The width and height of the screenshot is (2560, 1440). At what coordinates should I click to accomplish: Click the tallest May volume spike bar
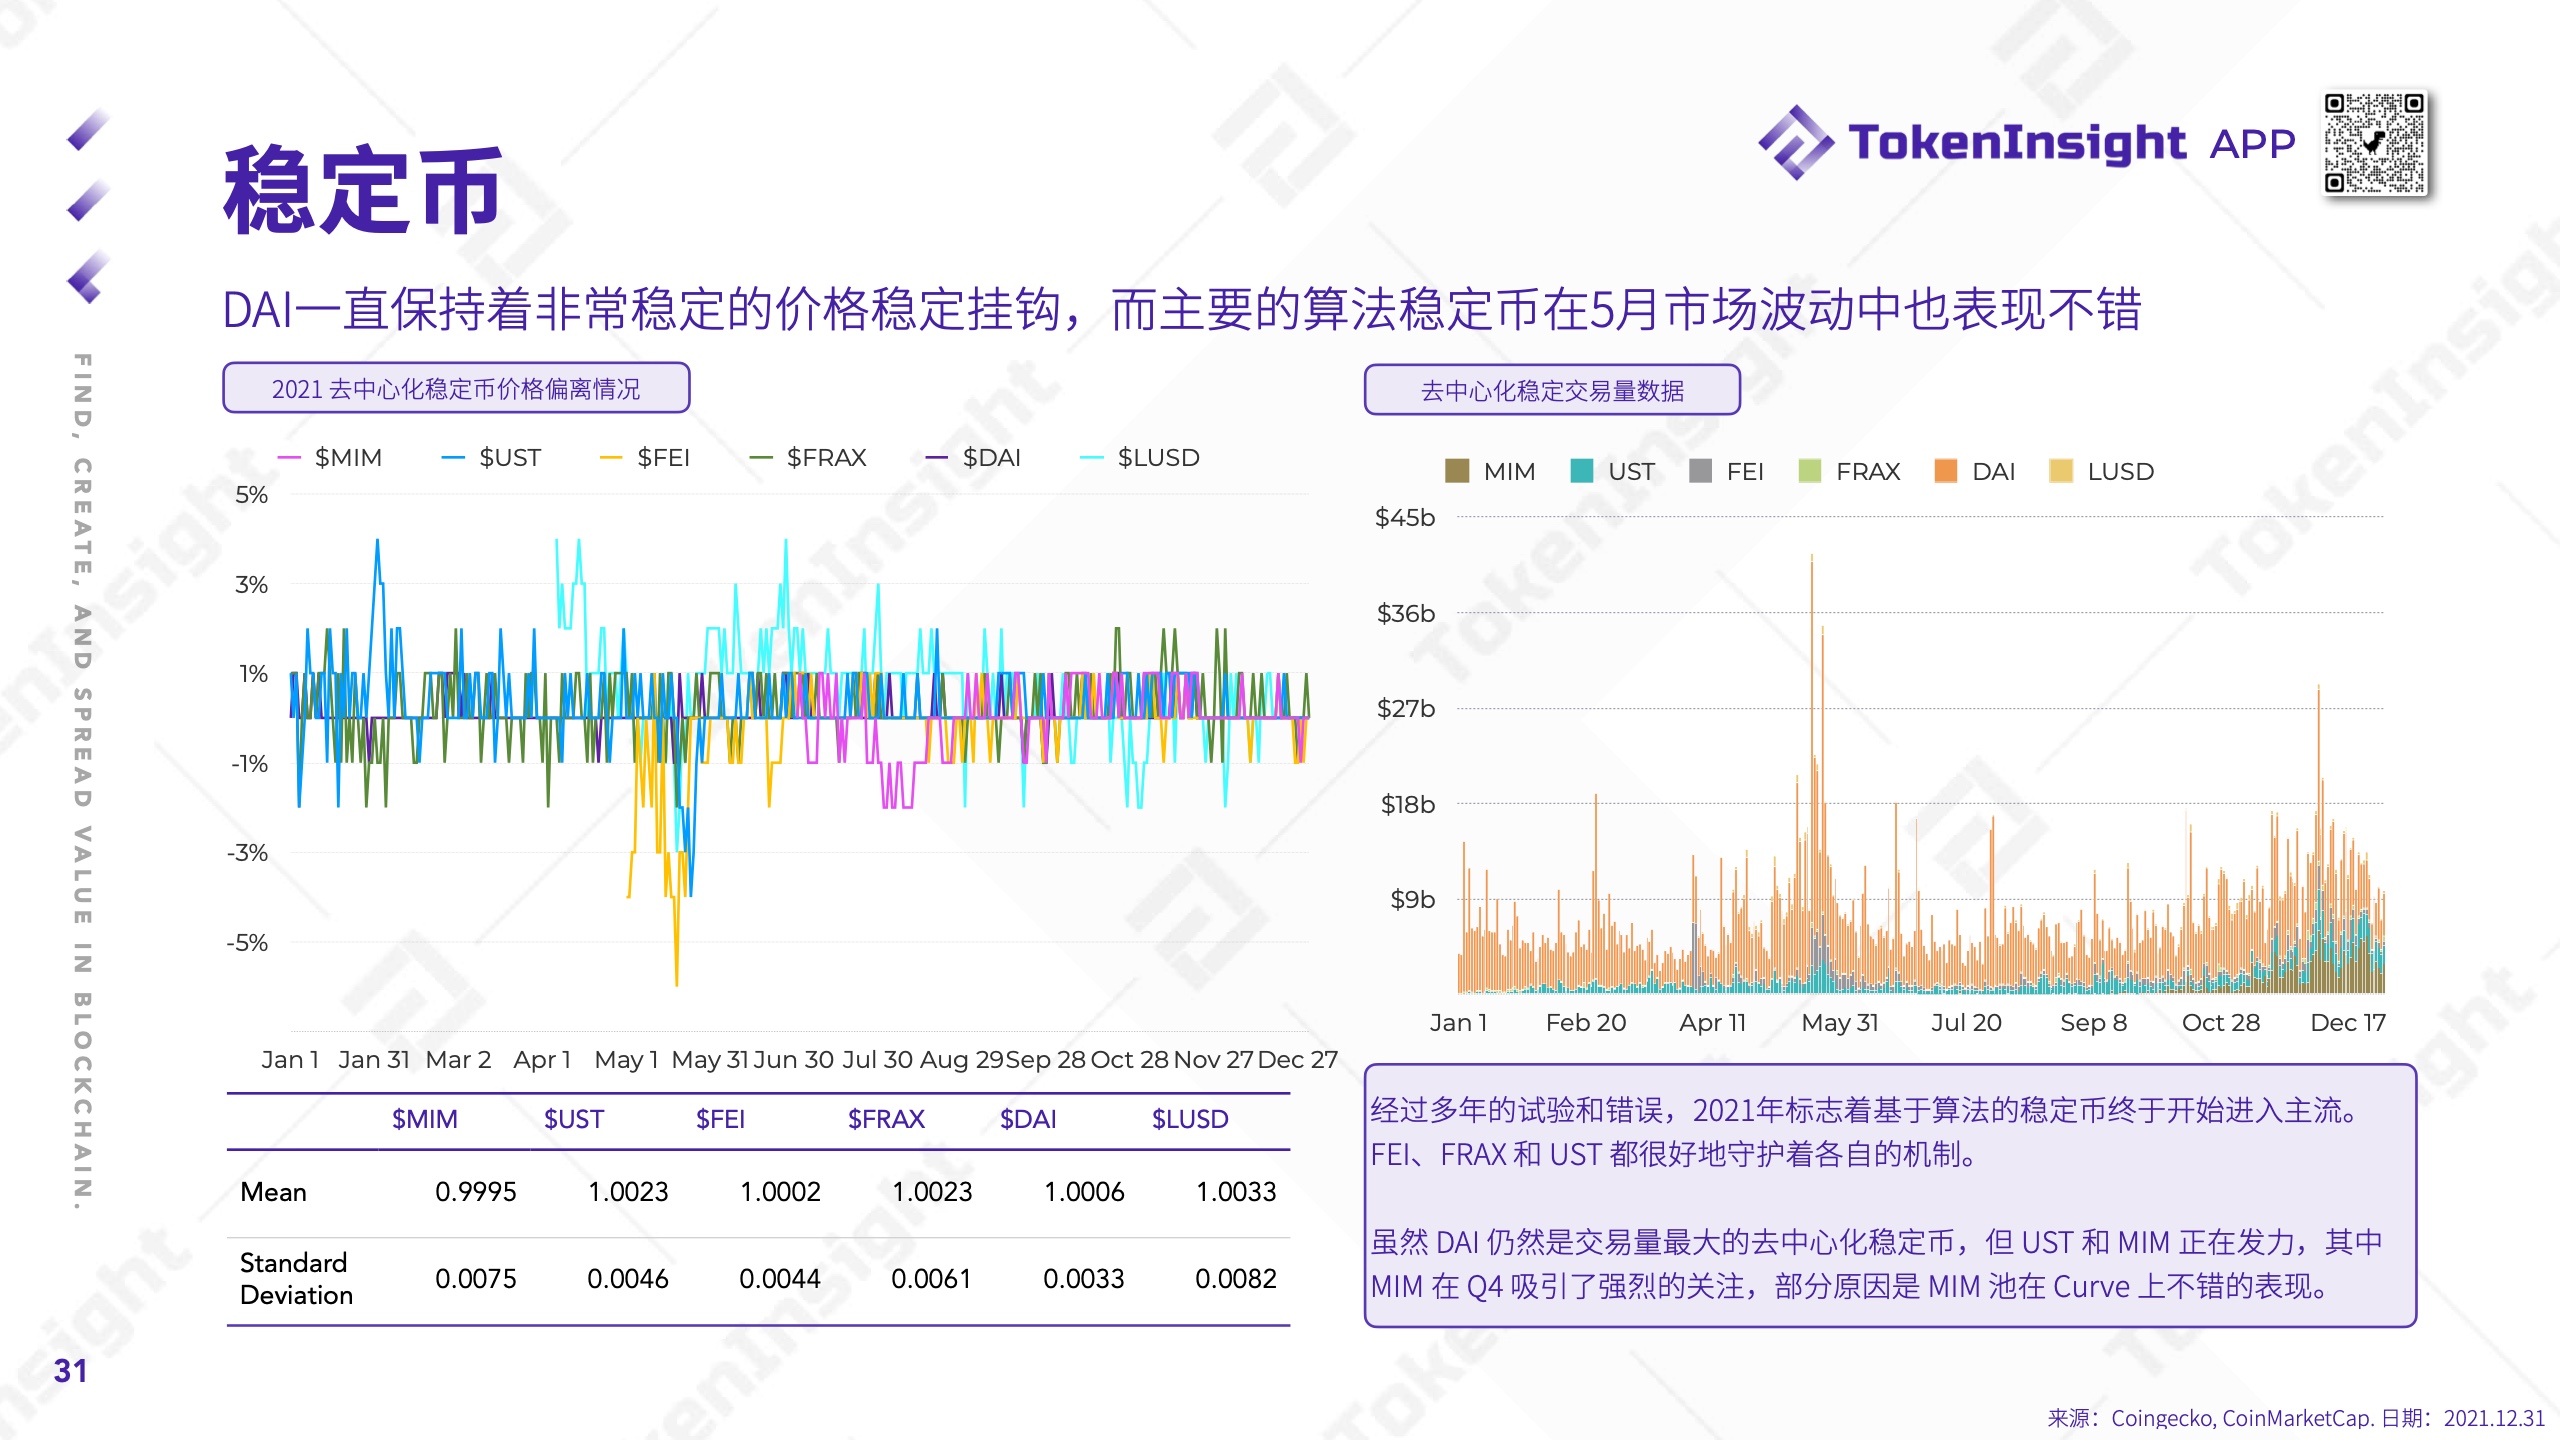point(1811,772)
